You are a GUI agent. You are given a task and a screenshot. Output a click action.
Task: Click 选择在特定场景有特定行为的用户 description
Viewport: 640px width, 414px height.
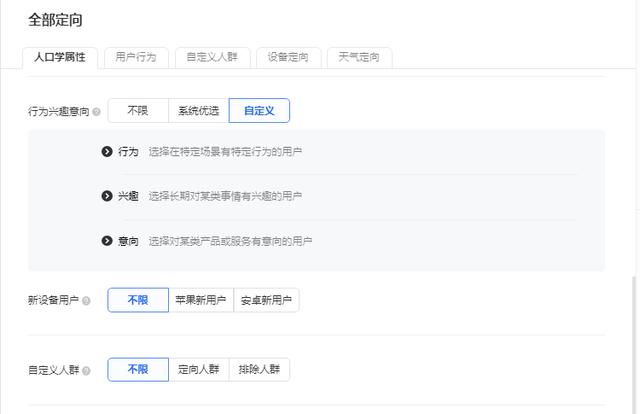pyautogui.click(x=225, y=152)
